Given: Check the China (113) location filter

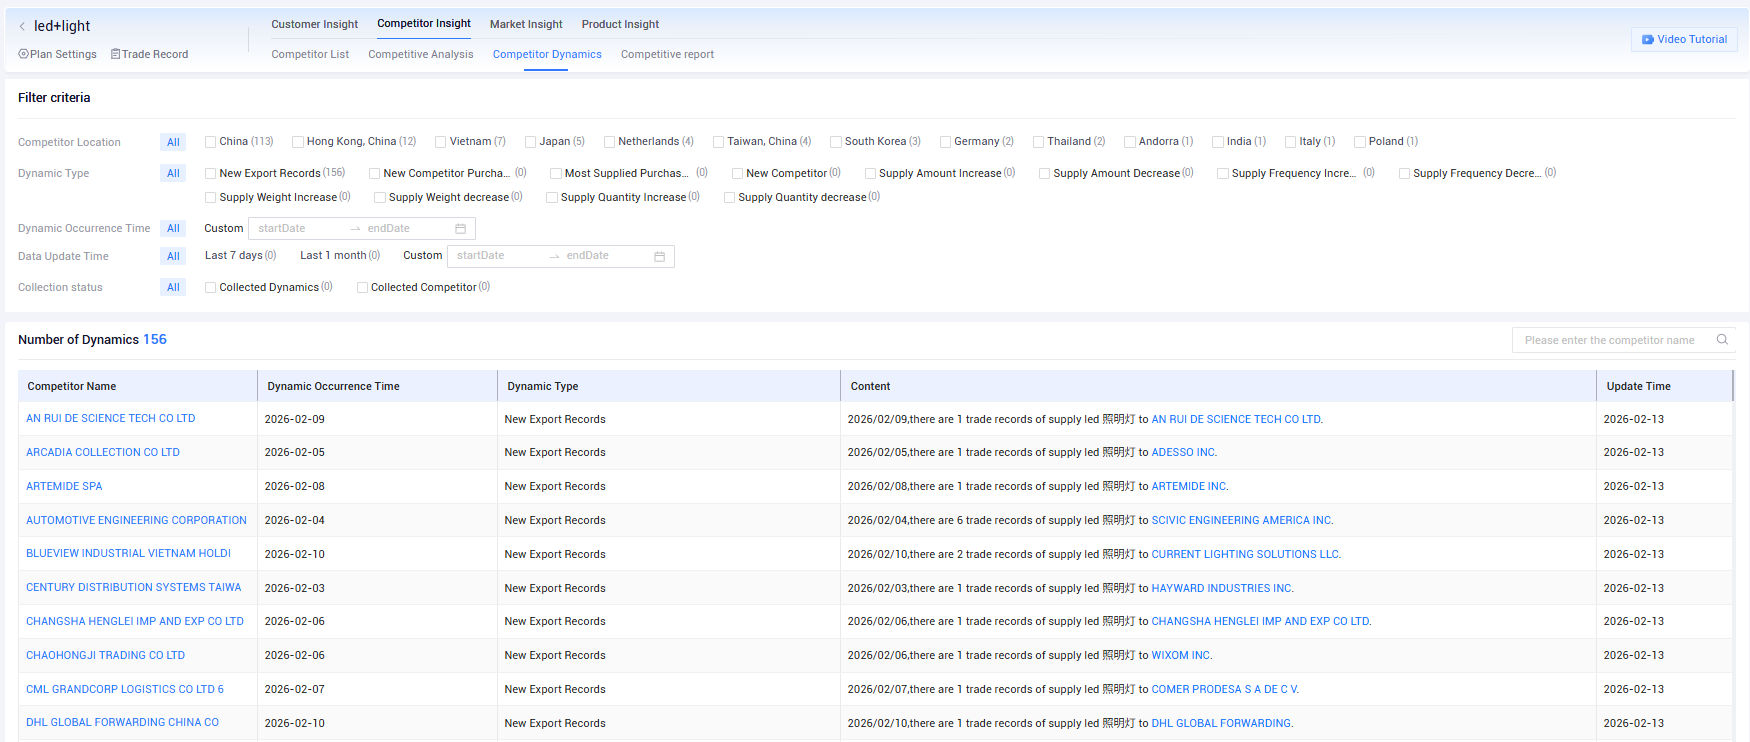Looking at the screenshot, I should pyautogui.click(x=211, y=142).
